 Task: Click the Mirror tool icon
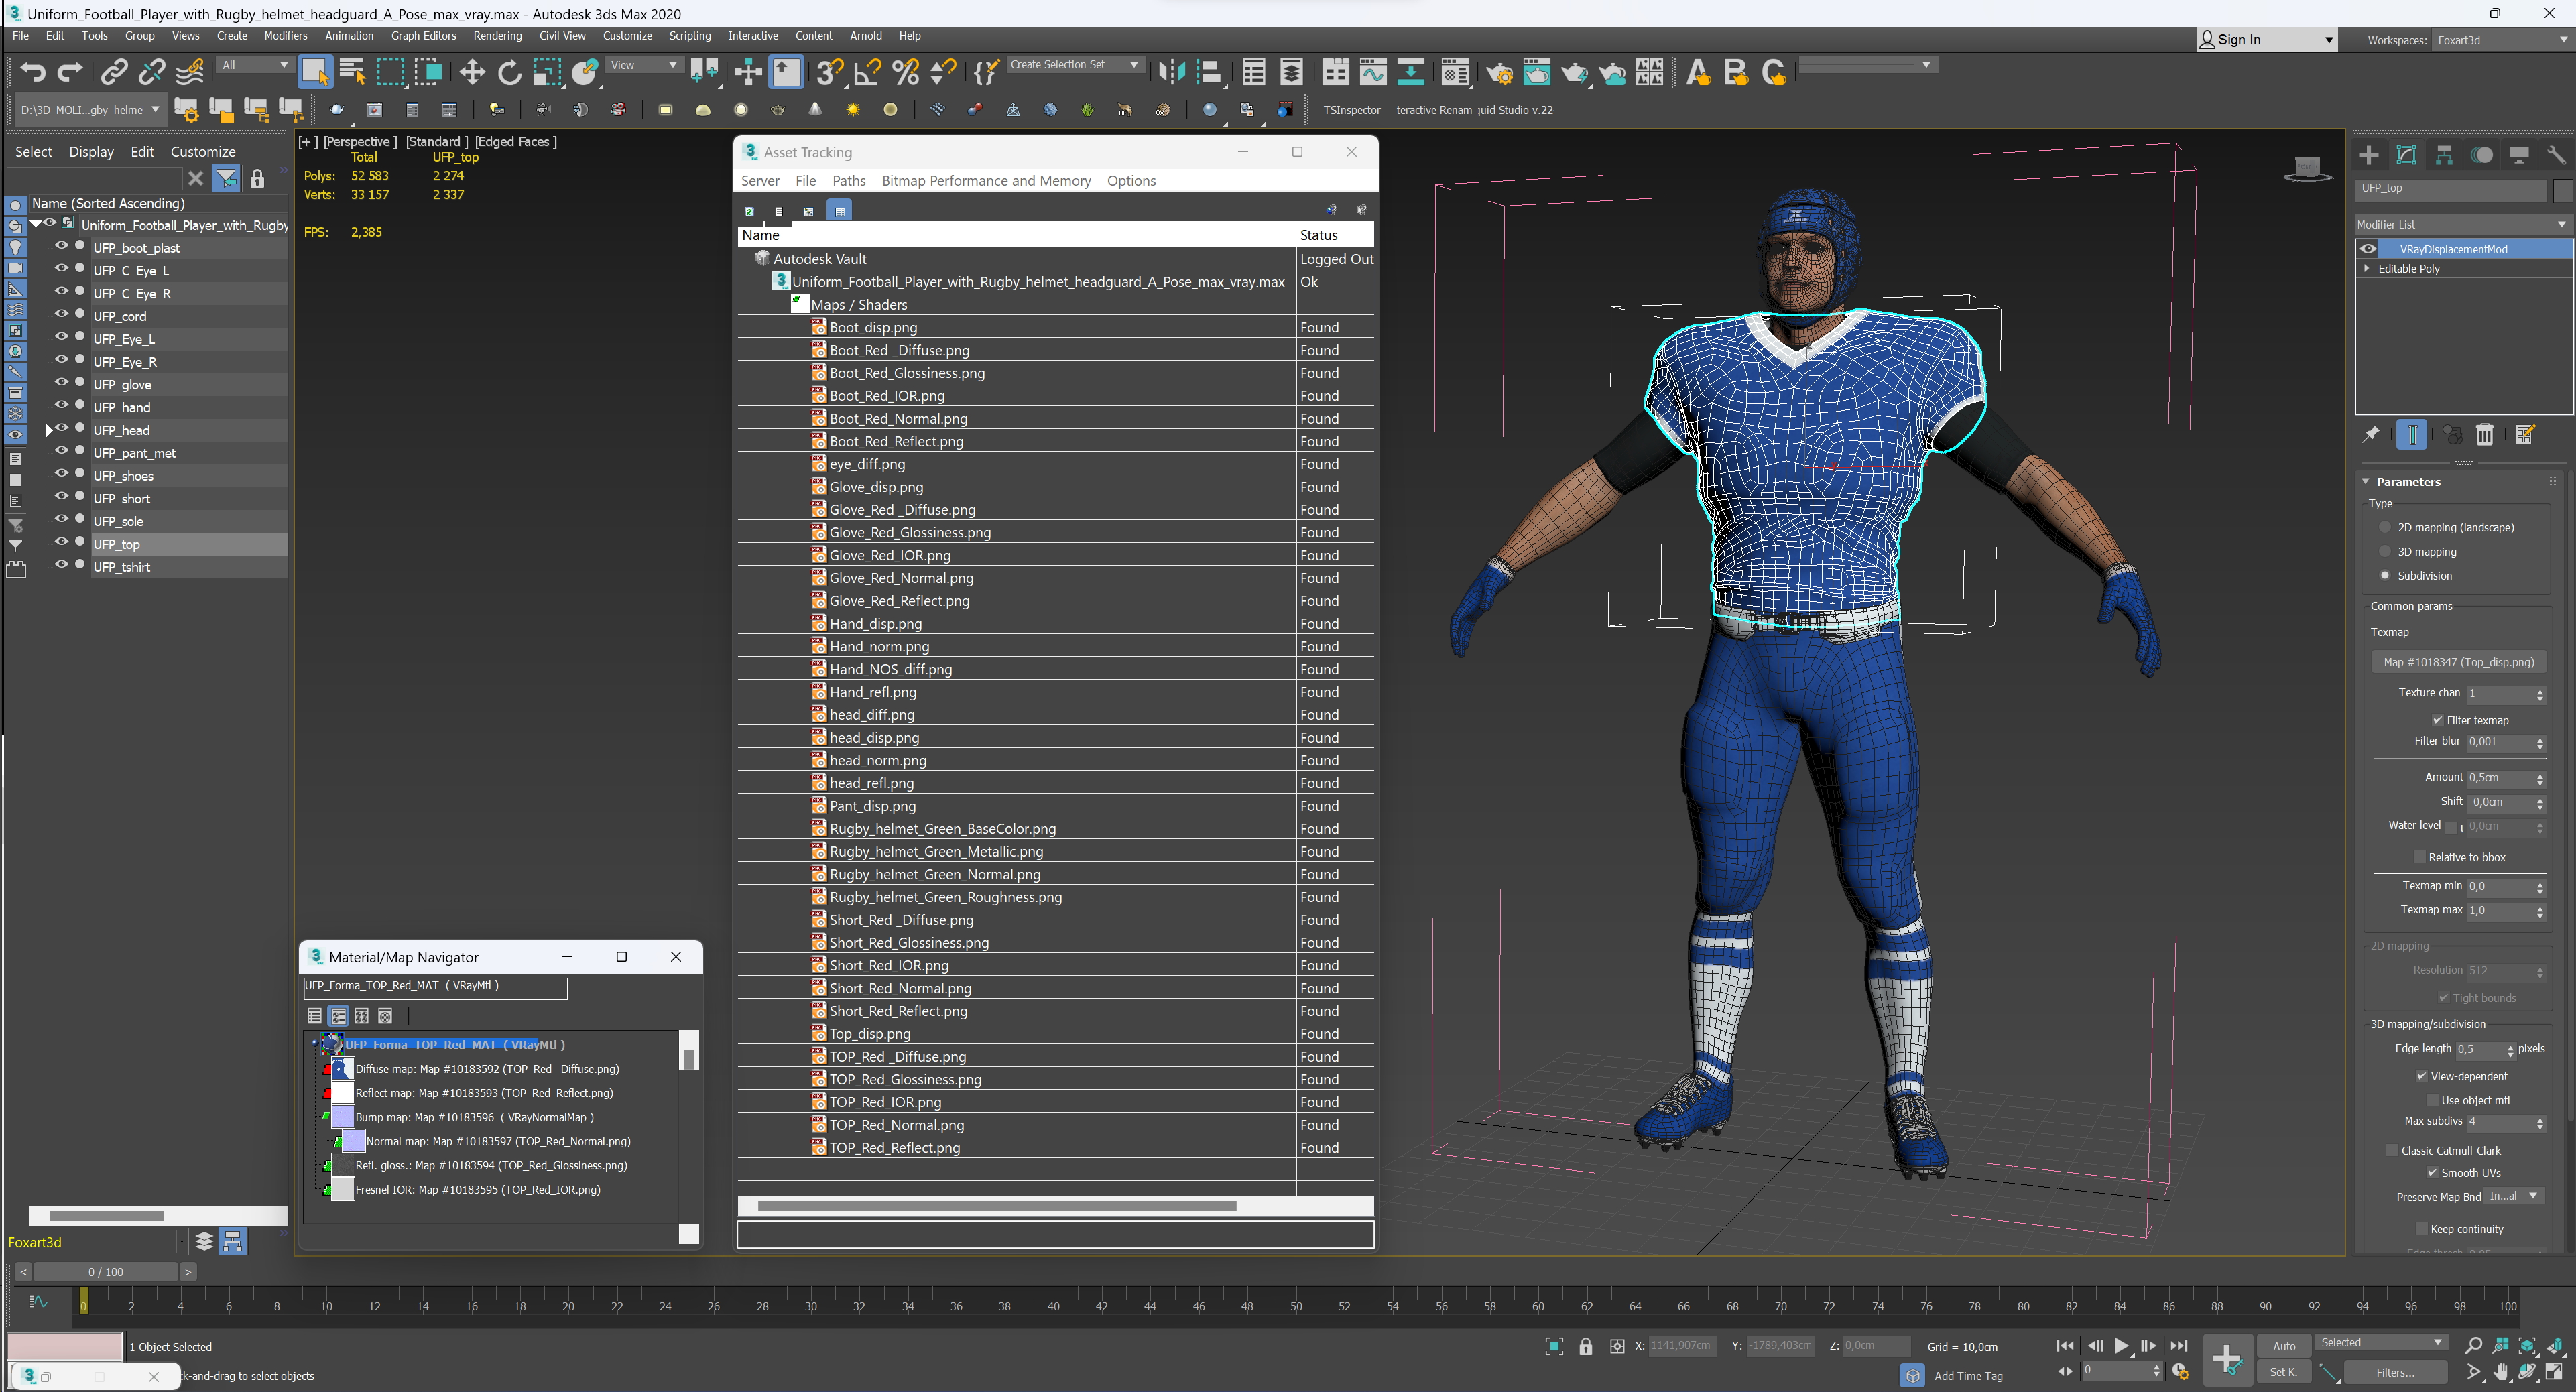coord(1171,71)
